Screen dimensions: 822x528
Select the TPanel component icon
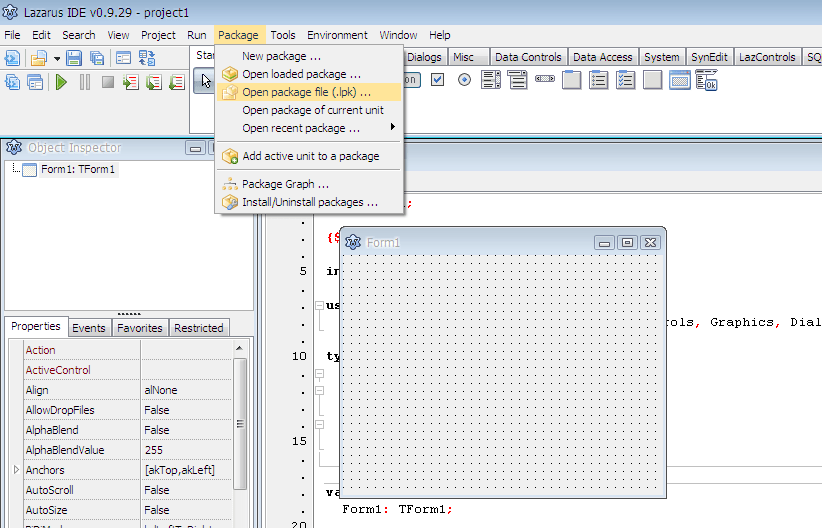coord(652,80)
